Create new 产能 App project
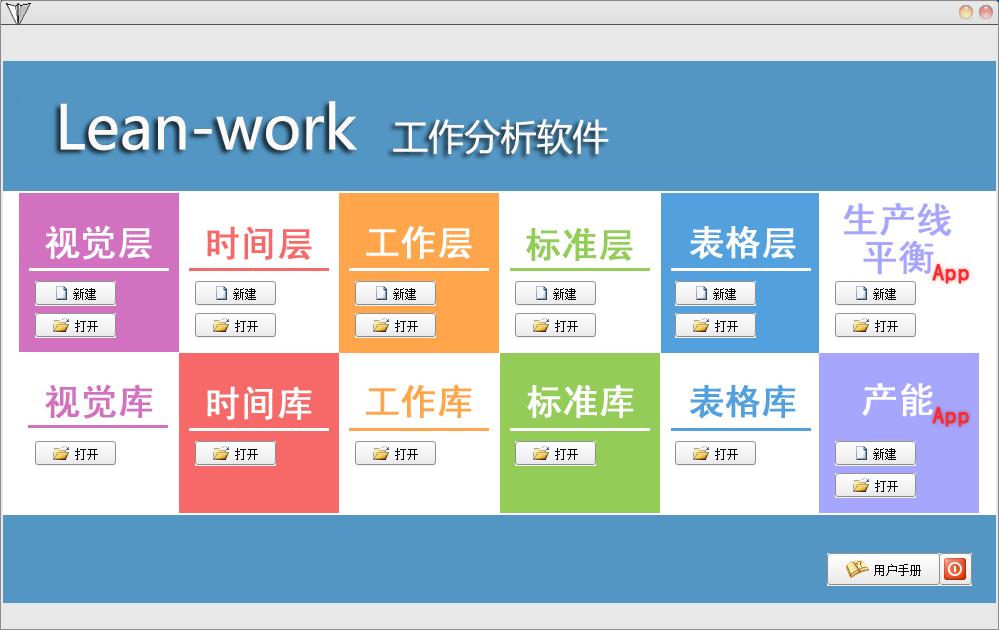Screen dimensions: 999x630 point(875,454)
